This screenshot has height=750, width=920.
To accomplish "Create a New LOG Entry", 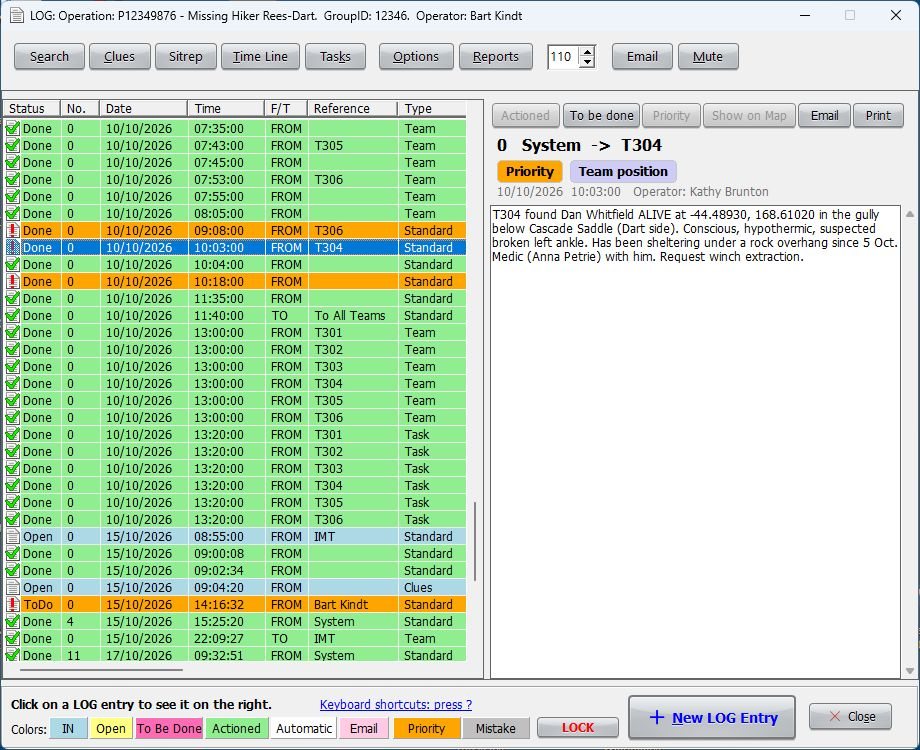I will 712,717.
